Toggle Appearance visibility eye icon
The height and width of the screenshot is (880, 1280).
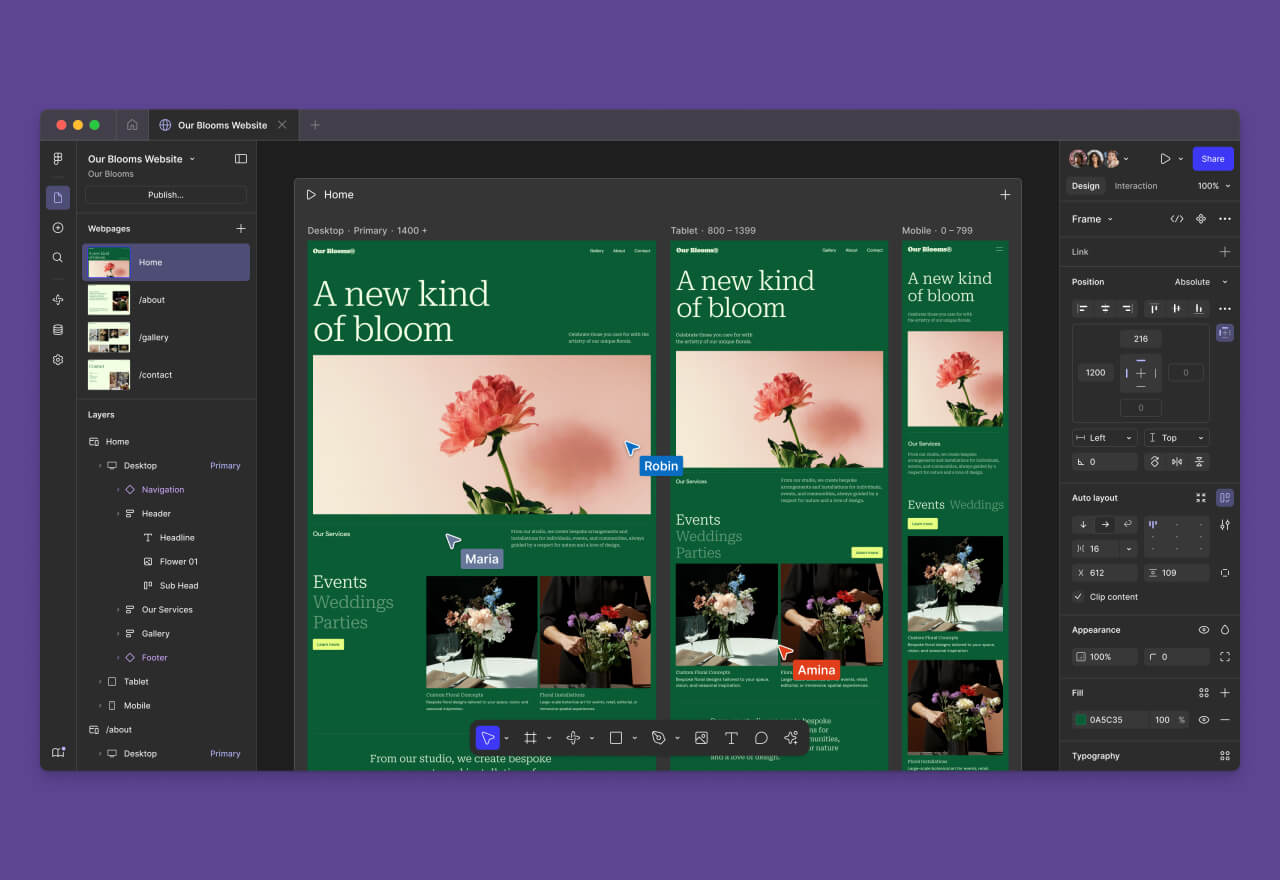click(x=1204, y=630)
